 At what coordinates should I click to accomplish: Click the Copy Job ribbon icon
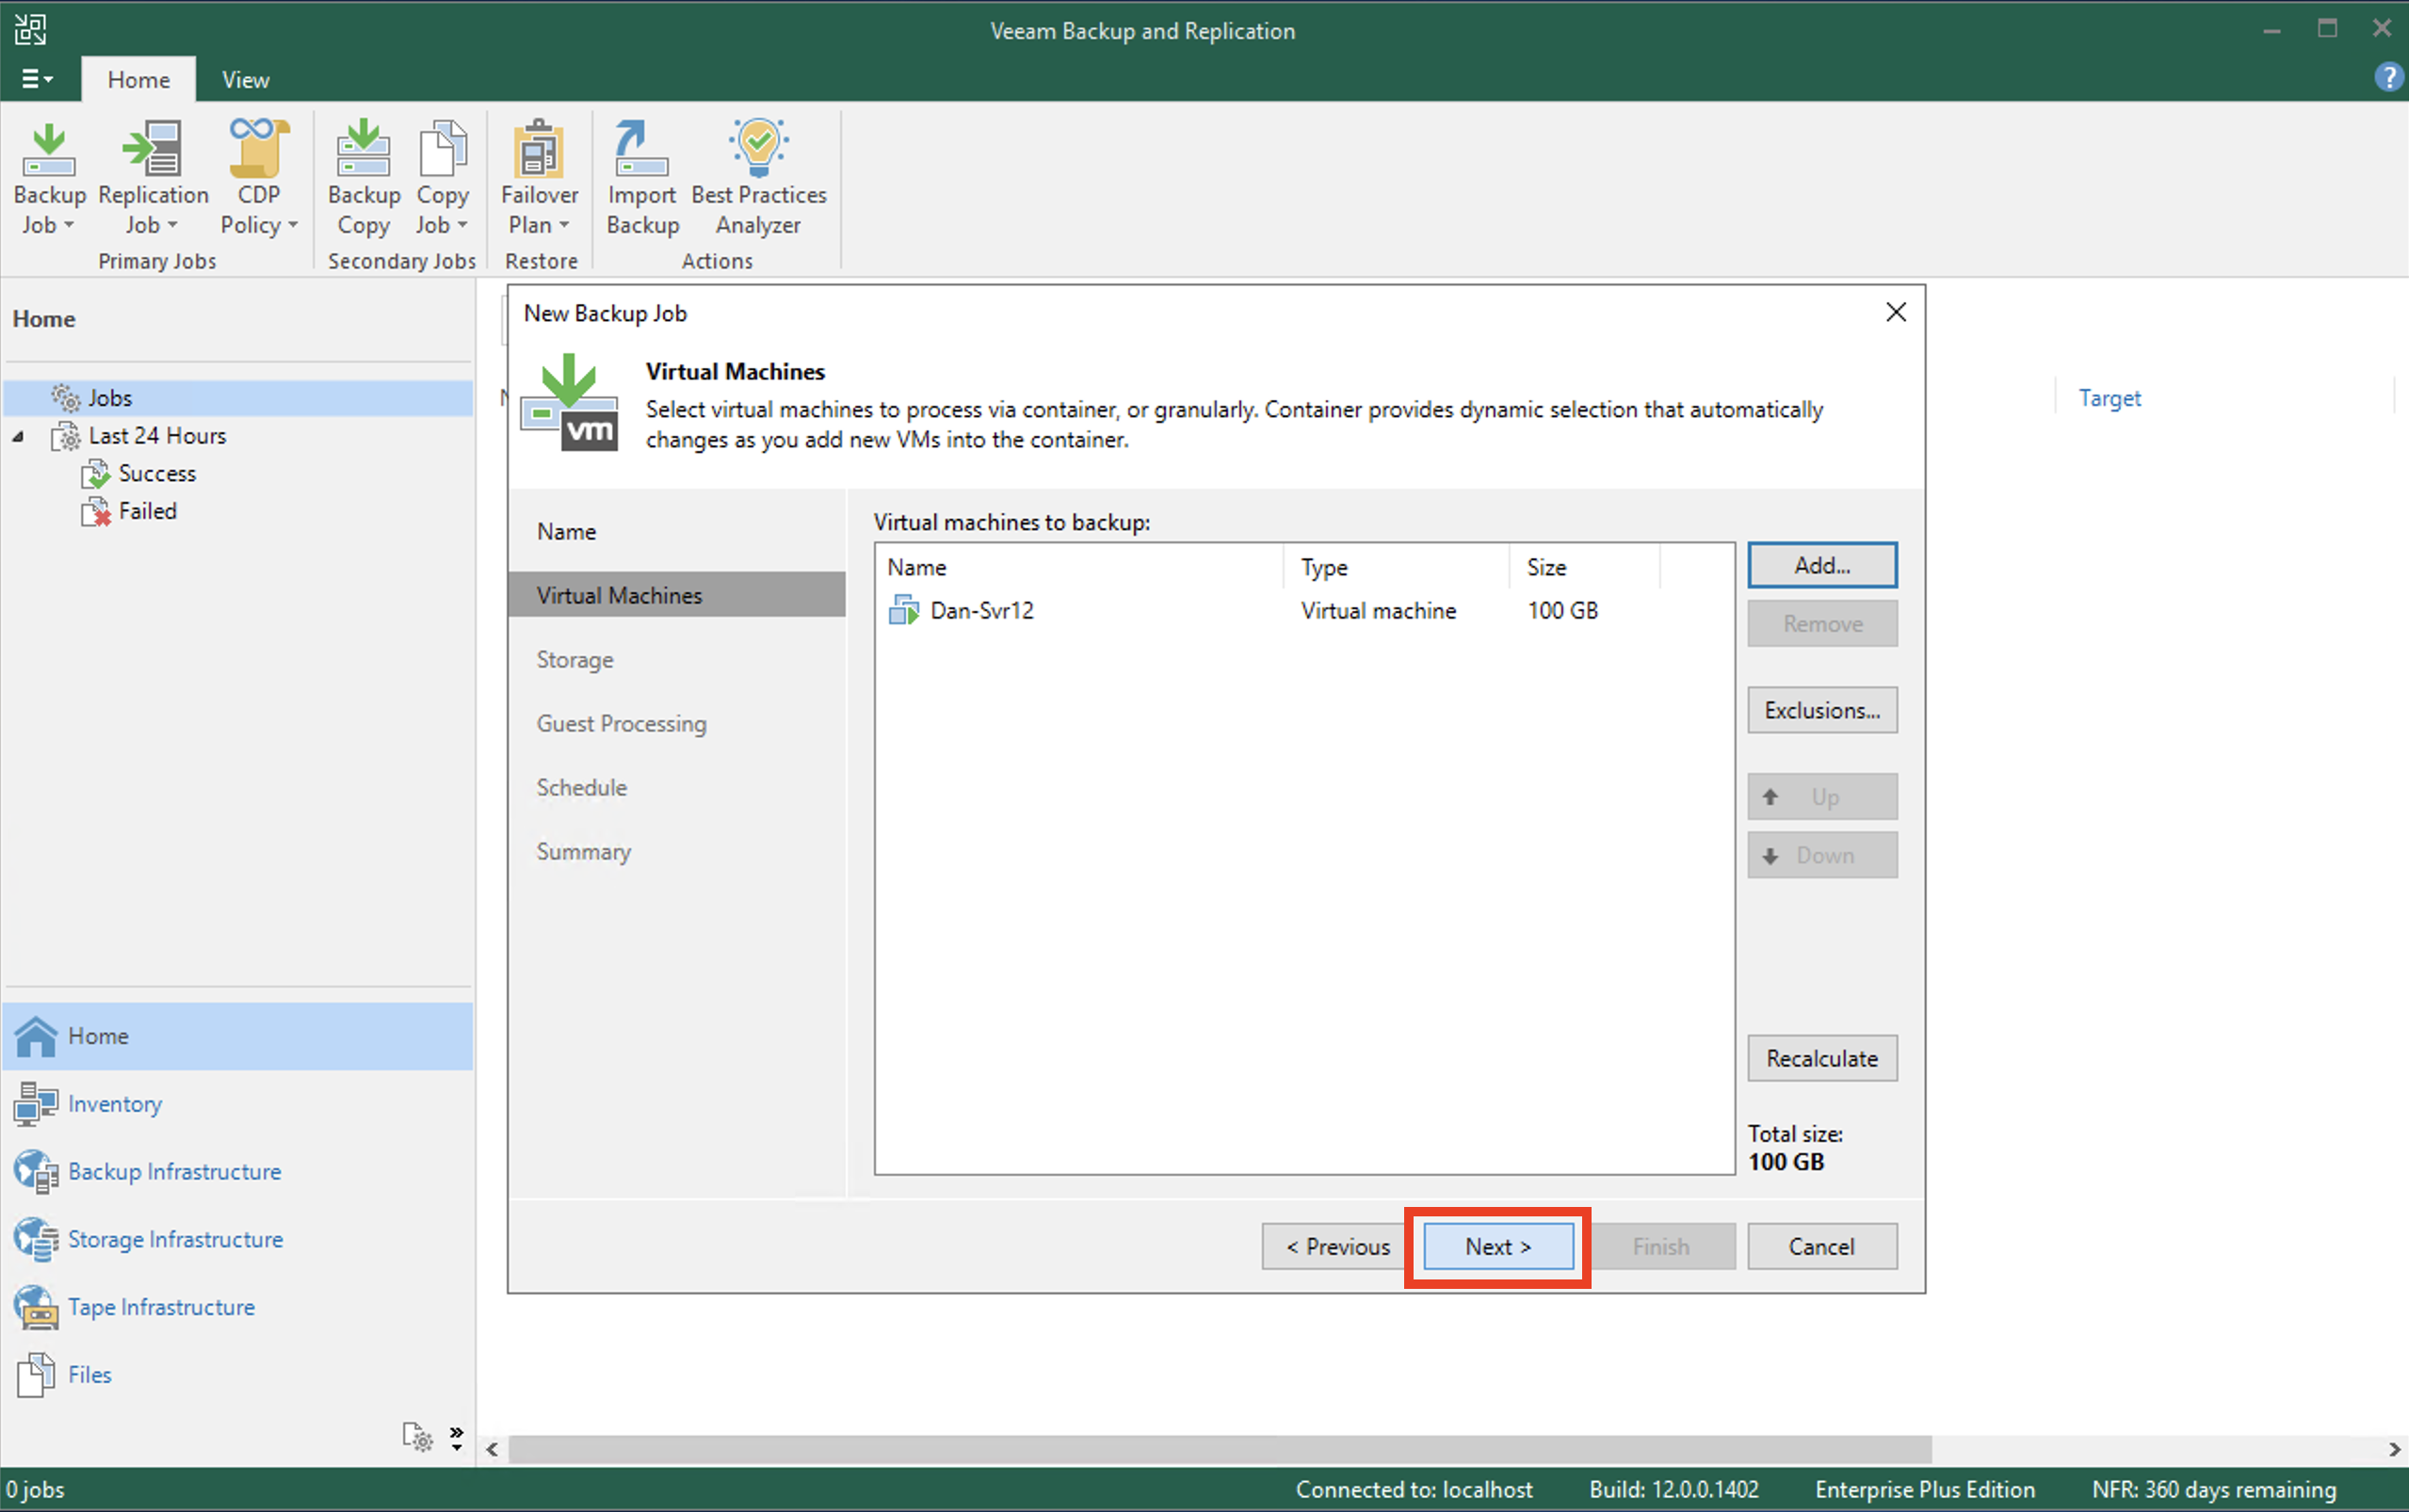pyautogui.click(x=442, y=149)
